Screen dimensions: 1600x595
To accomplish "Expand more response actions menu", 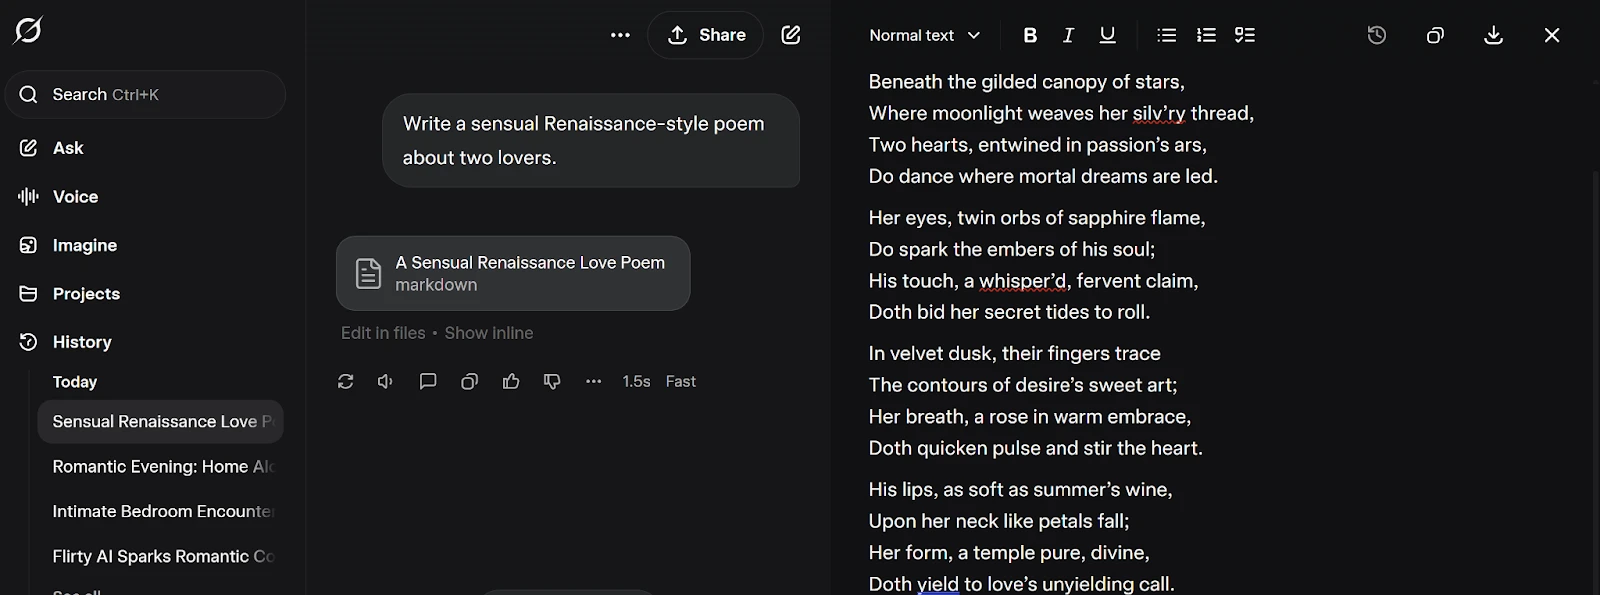I will tap(594, 381).
